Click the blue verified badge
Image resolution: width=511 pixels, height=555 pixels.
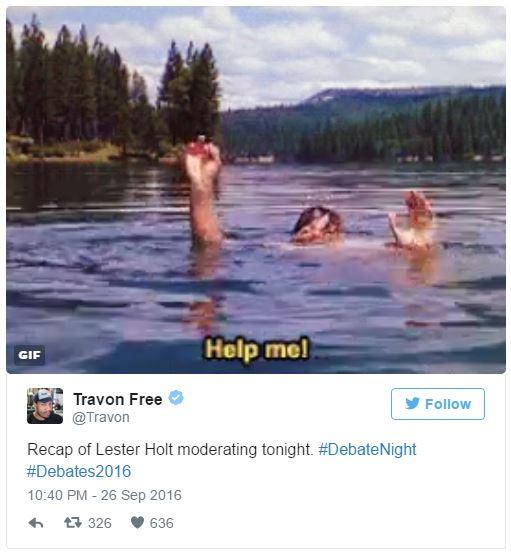click(x=176, y=397)
